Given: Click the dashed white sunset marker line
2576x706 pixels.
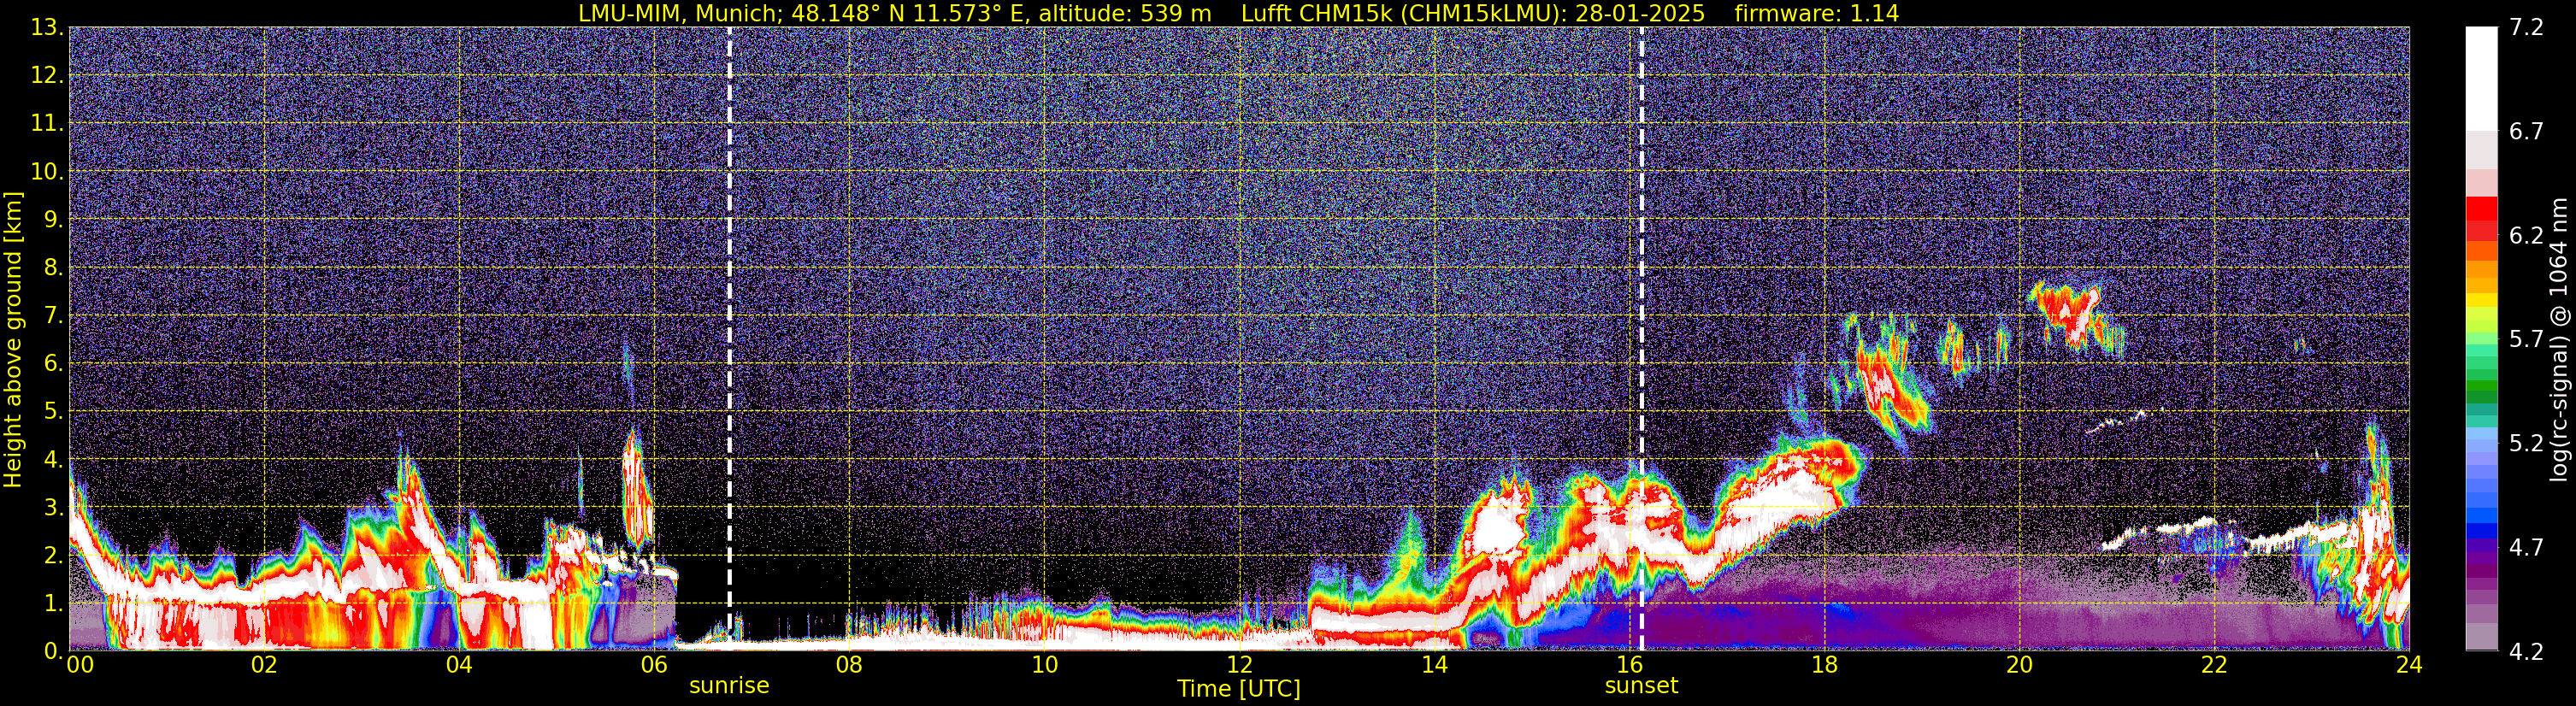Looking at the screenshot, I should click(x=1642, y=339).
